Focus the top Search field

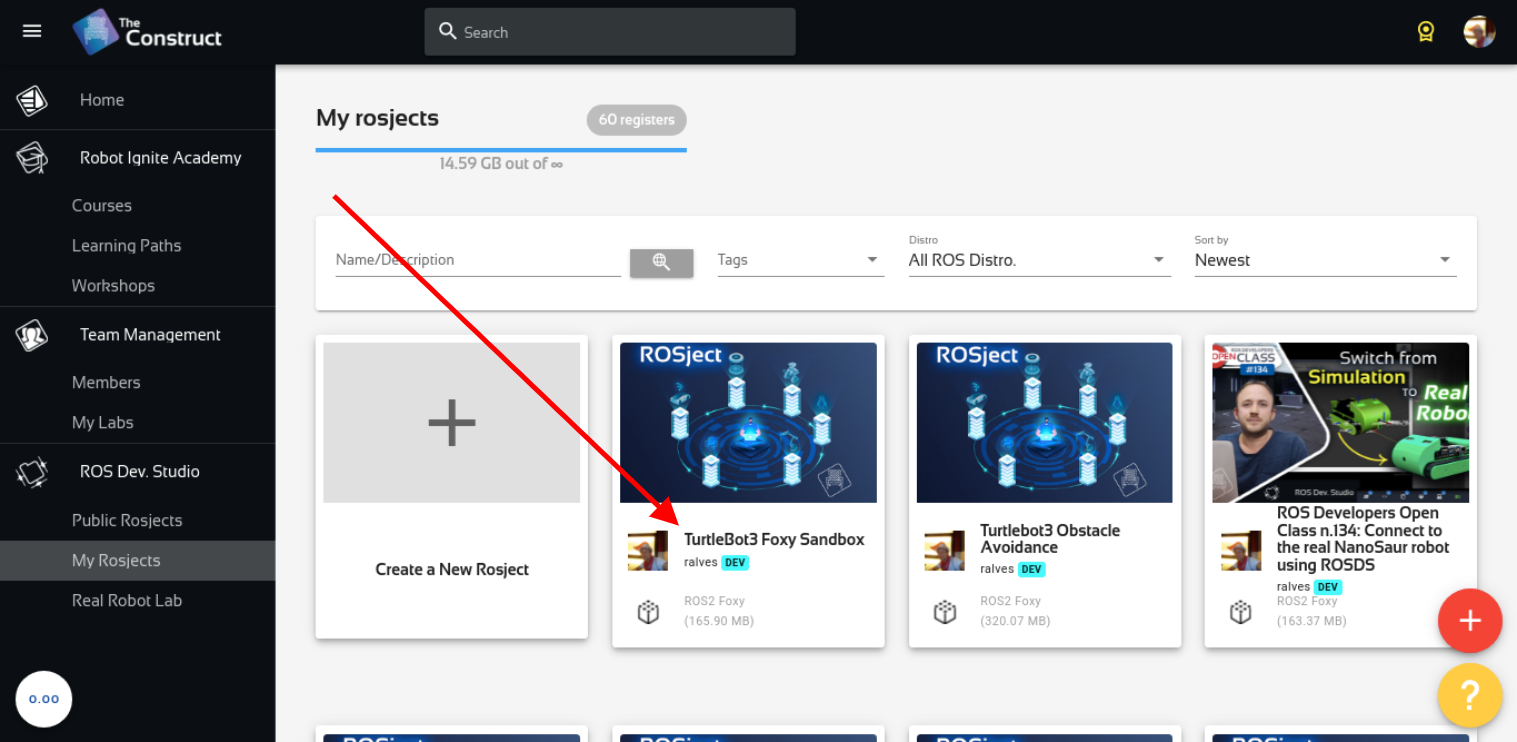[x=610, y=32]
